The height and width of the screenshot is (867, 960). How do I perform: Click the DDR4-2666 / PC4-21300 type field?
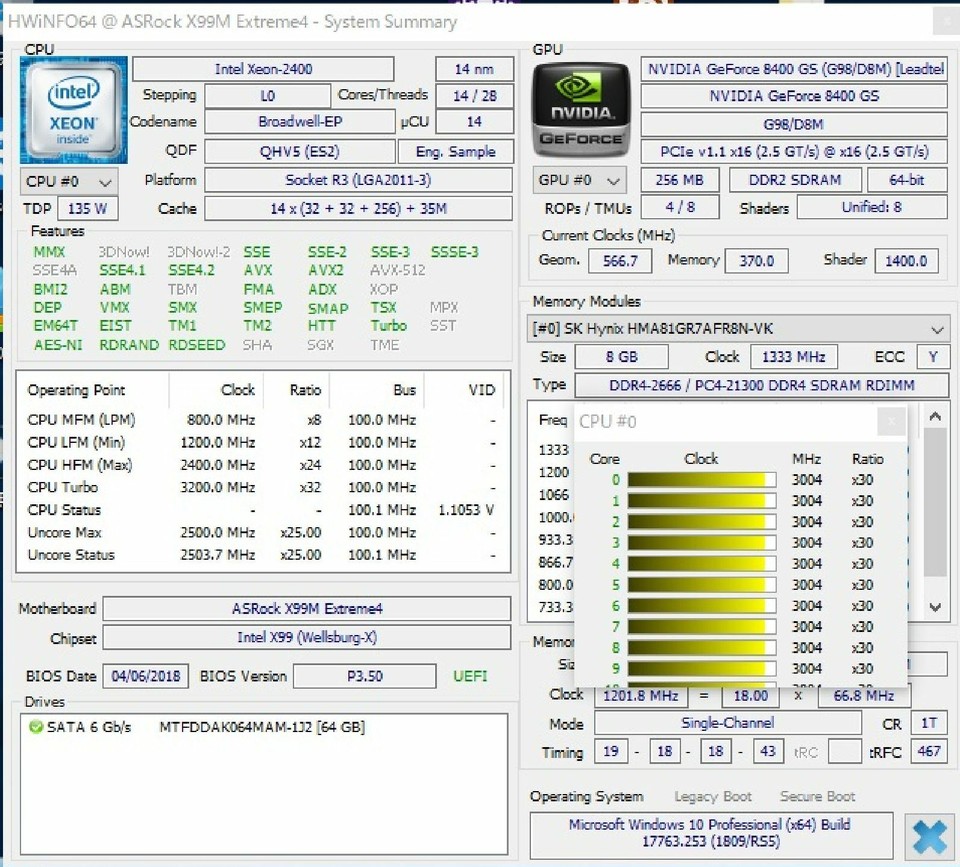point(762,385)
